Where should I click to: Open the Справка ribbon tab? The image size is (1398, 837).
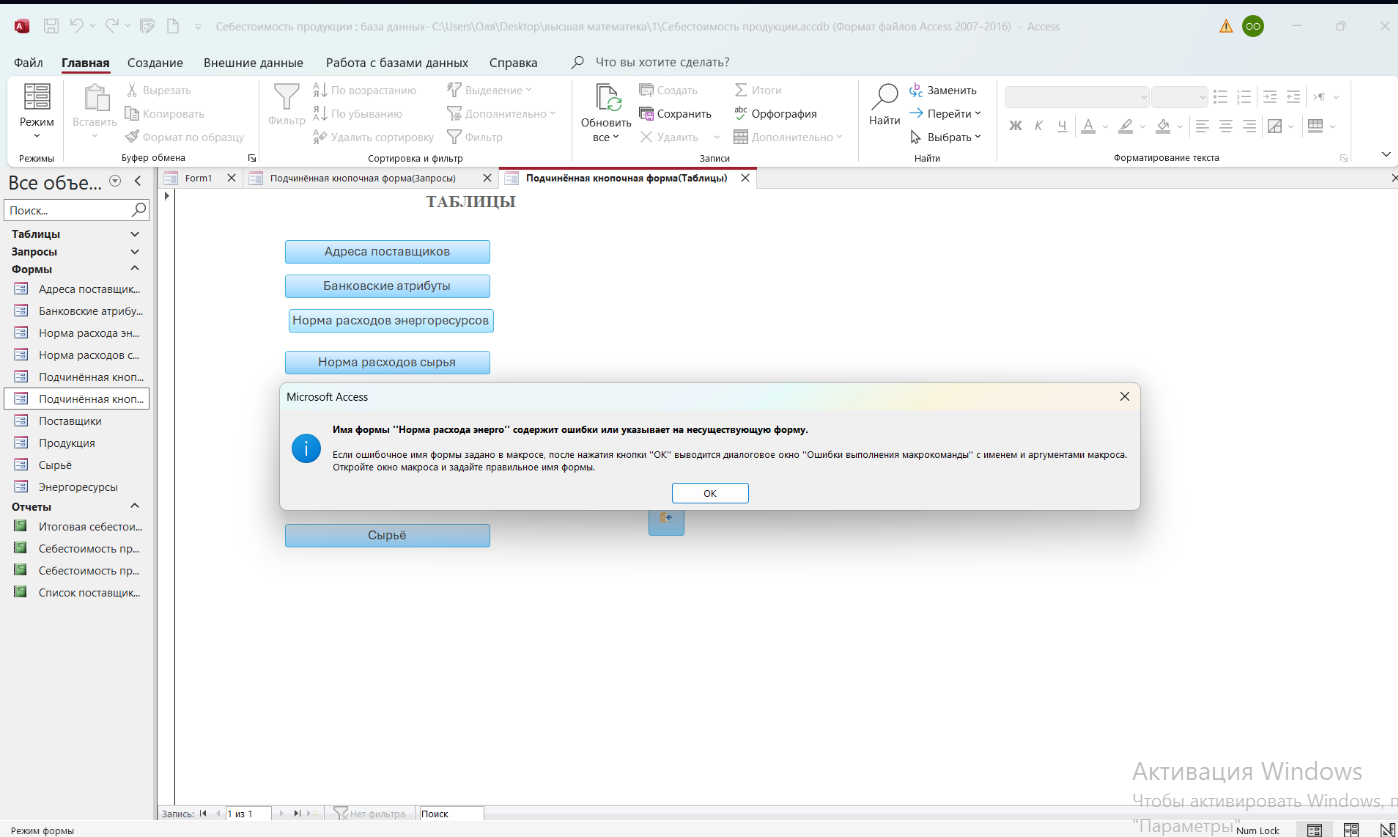(x=513, y=62)
